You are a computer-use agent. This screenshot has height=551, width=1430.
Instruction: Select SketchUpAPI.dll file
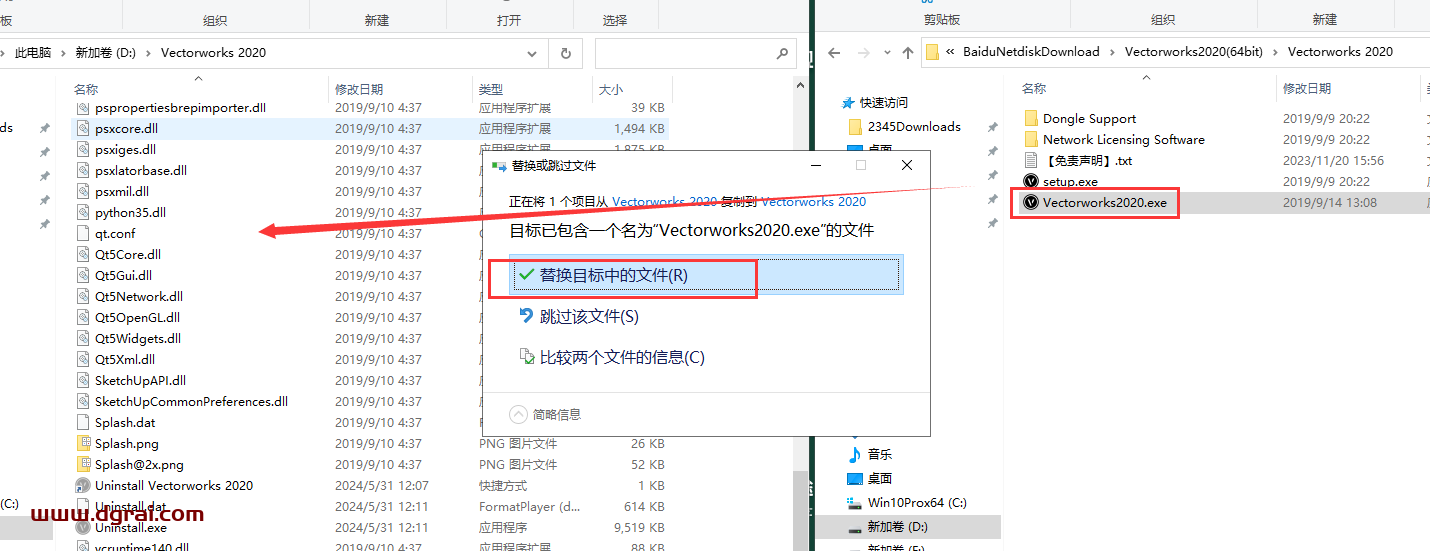(x=140, y=380)
